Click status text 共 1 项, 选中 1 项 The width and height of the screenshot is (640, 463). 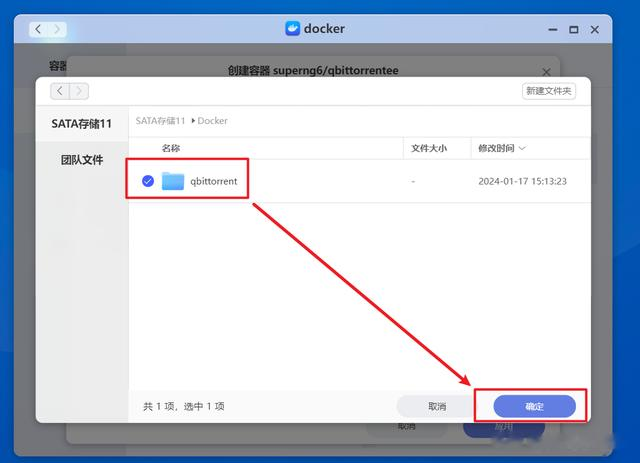(184, 406)
